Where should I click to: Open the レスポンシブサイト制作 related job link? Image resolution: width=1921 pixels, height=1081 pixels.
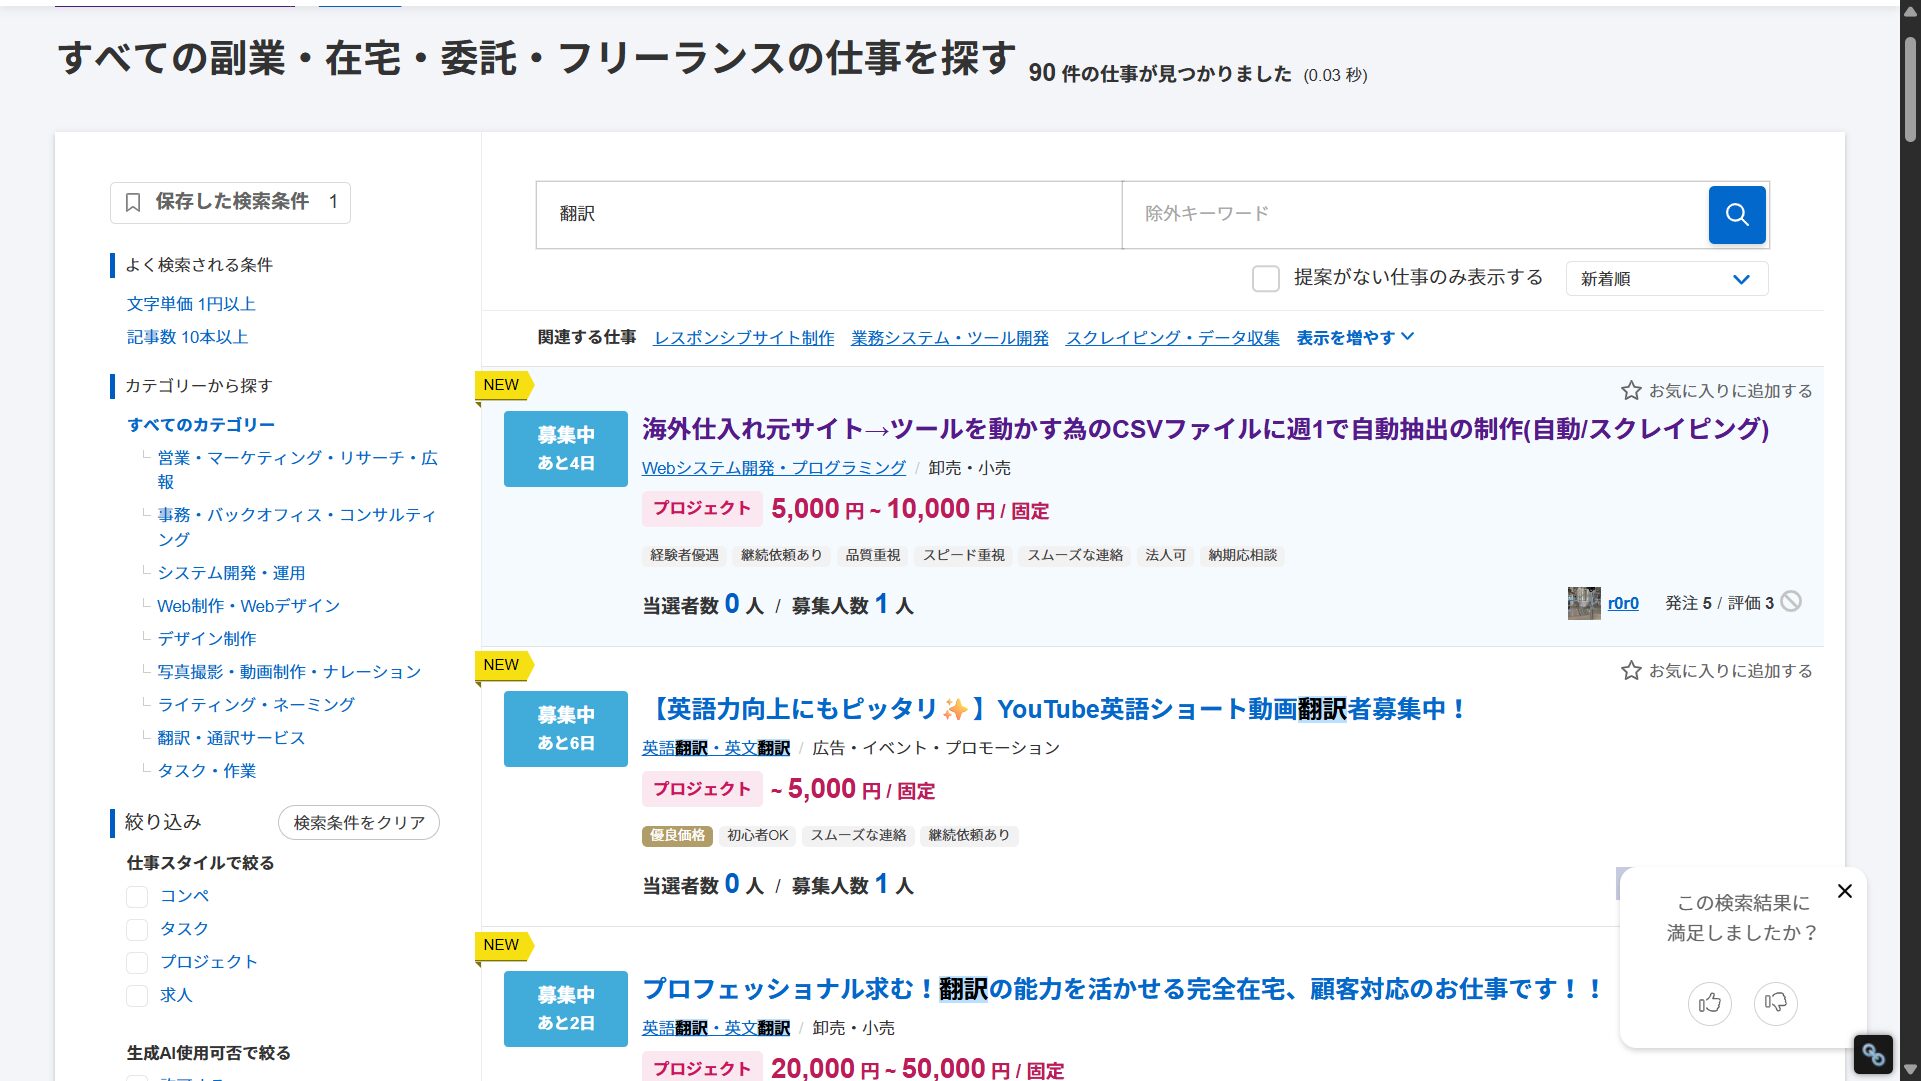(744, 337)
